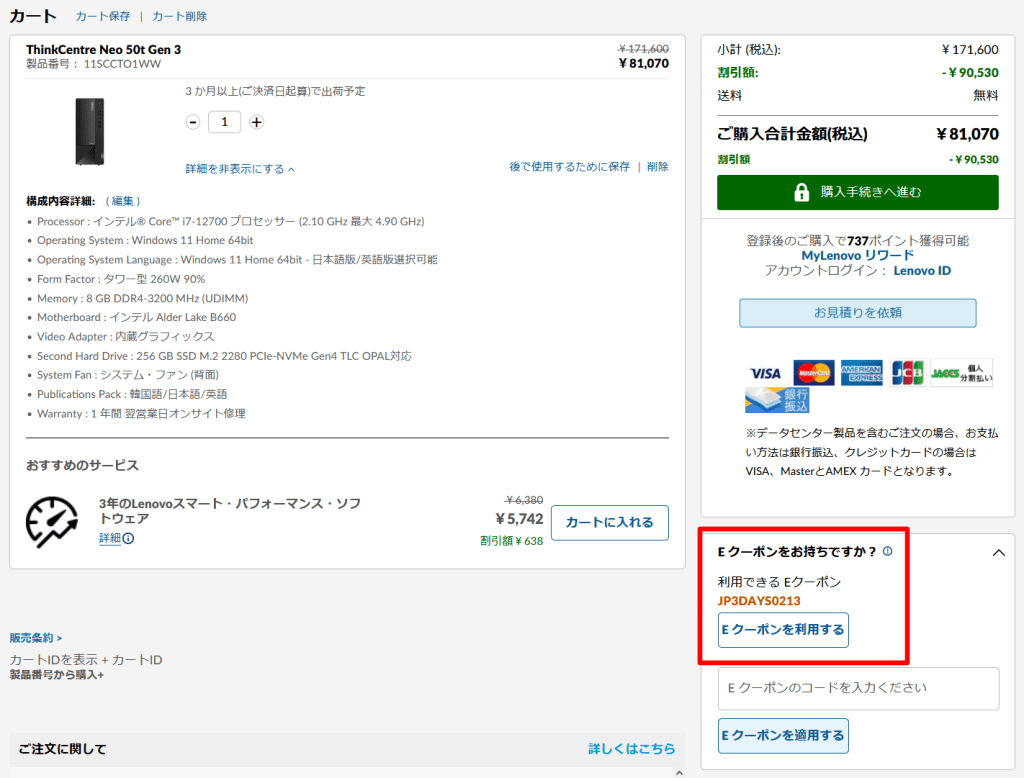Click the 銀行振込 bank transfer icon
Image resolution: width=1024 pixels, height=778 pixels.
click(777, 401)
